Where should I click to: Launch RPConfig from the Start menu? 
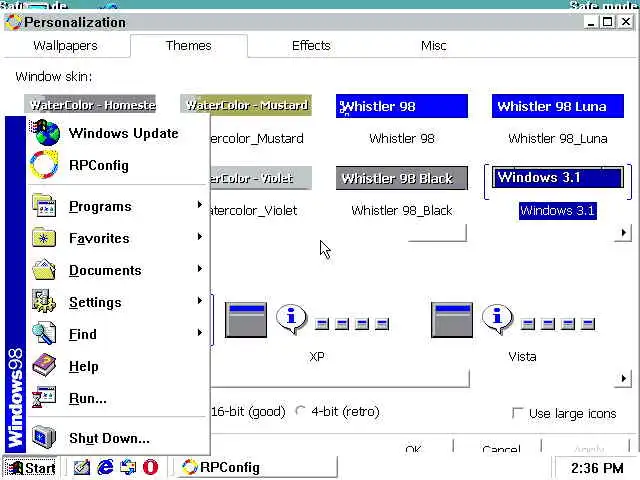pyautogui.click(x=118, y=165)
